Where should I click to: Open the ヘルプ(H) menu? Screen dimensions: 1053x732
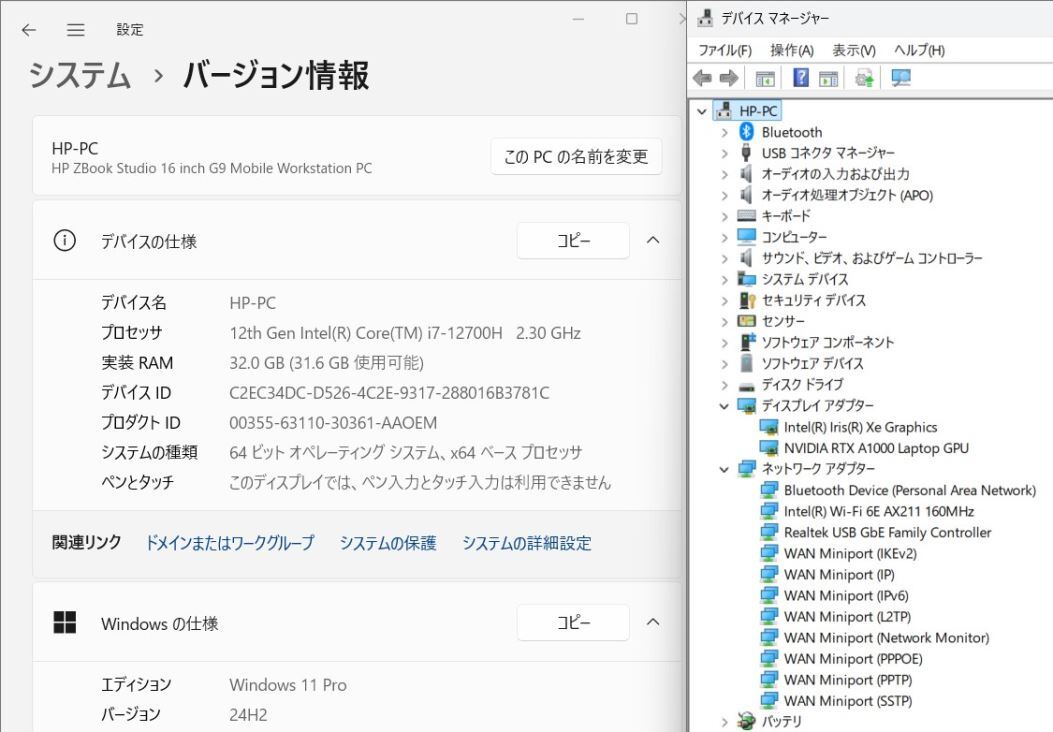[x=919, y=50]
